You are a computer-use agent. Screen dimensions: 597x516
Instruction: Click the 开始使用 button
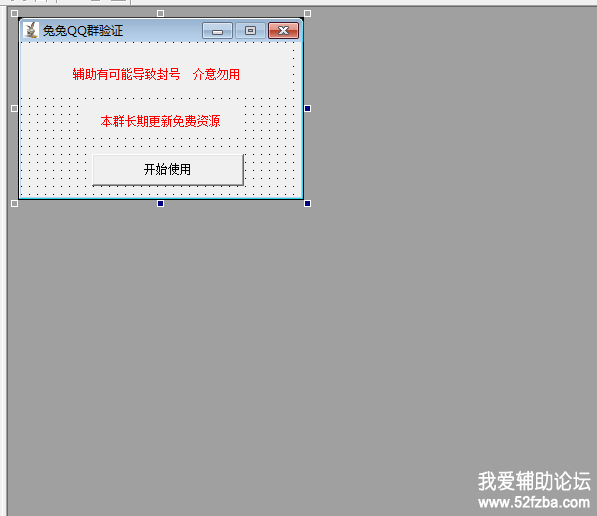(x=168, y=170)
